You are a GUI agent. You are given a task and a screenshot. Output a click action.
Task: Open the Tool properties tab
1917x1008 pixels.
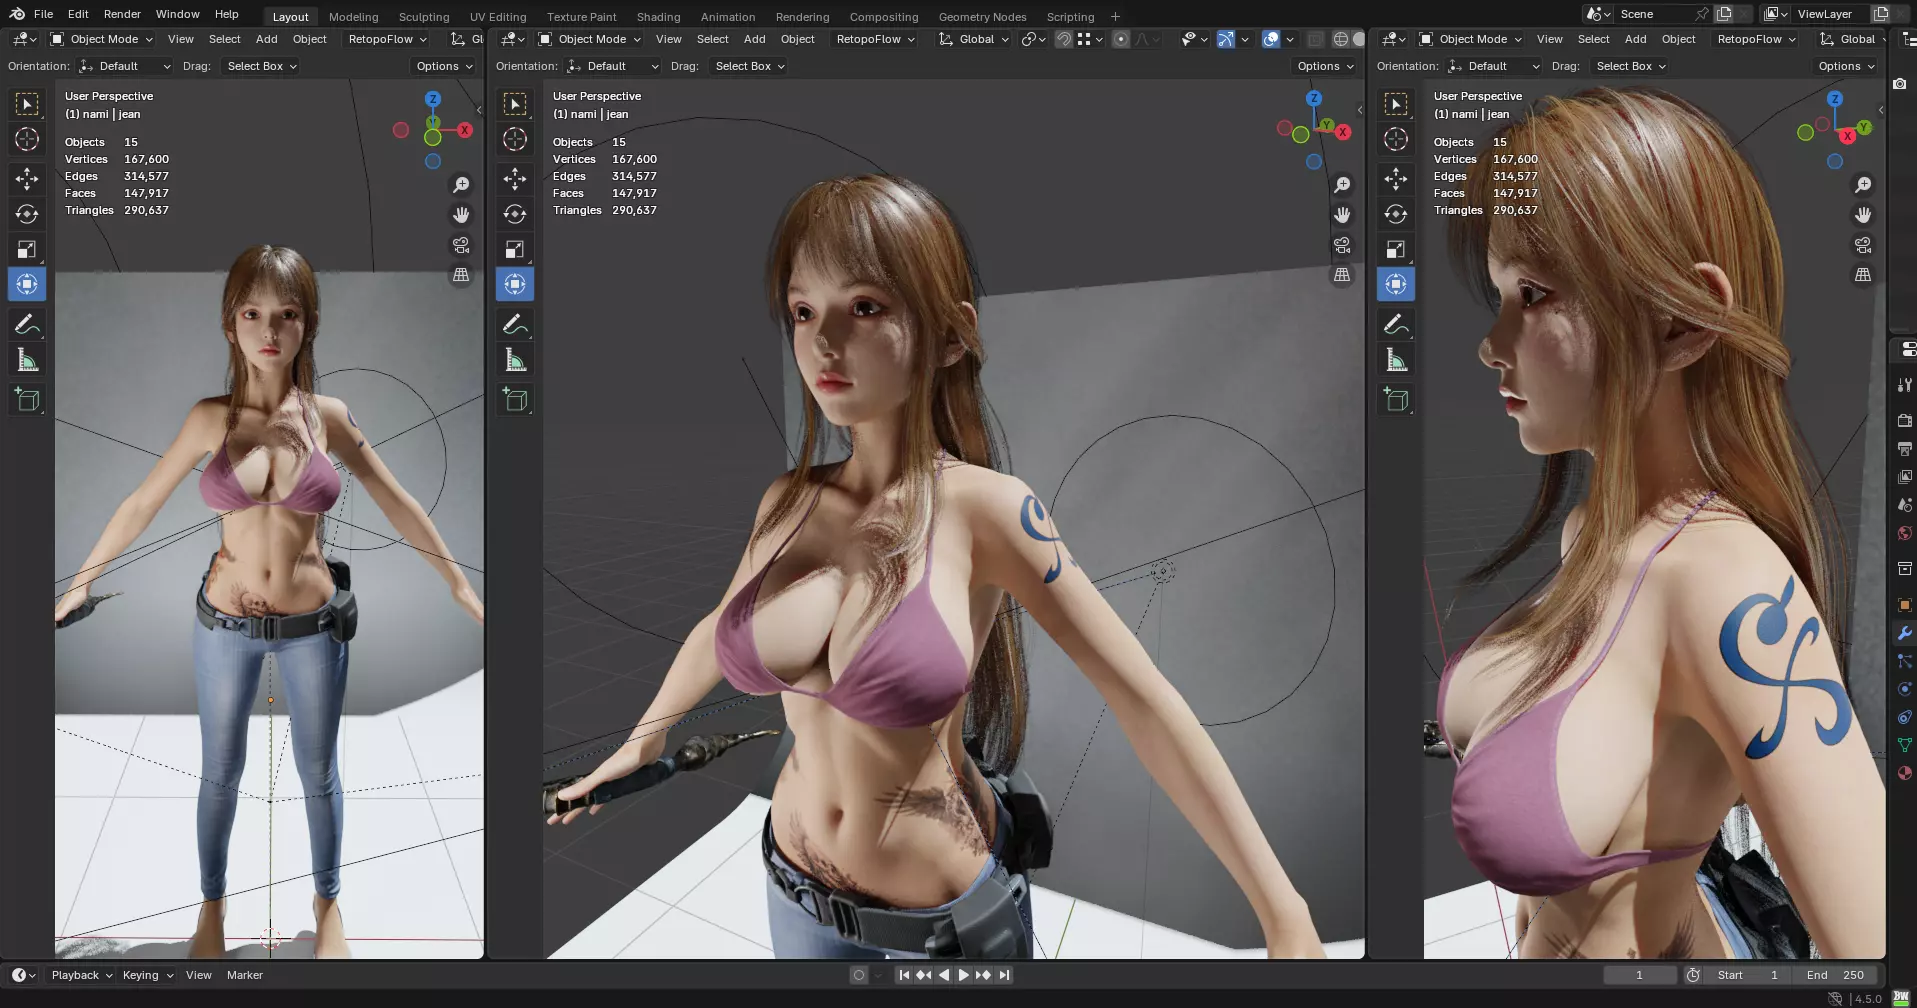click(1904, 385)
